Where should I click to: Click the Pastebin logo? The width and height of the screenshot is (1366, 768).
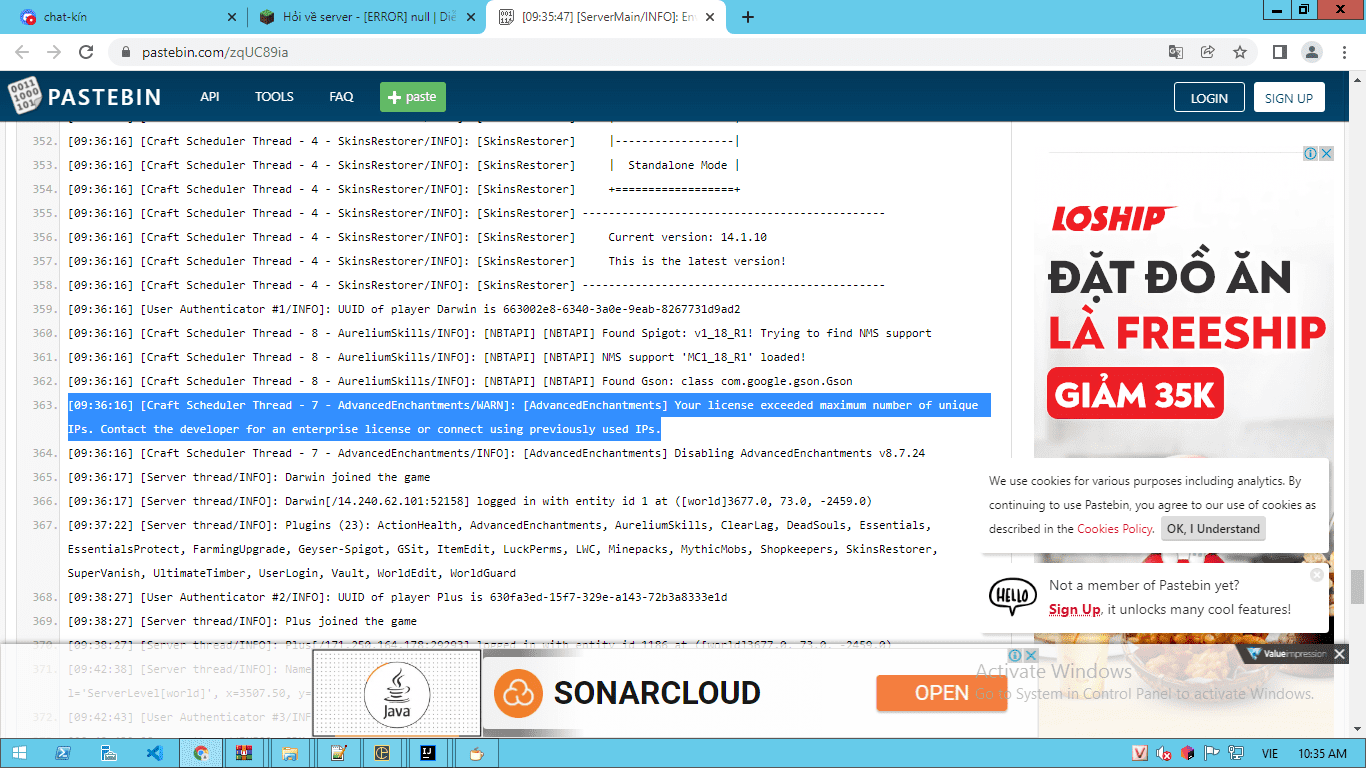coord(85,97)
